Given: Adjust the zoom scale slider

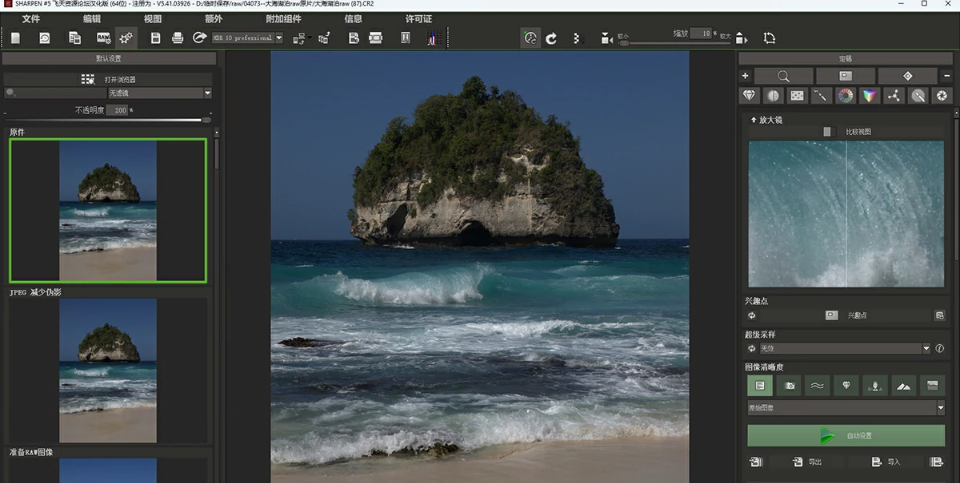Looking at the screenshot, I should click(x=674, y=43).
